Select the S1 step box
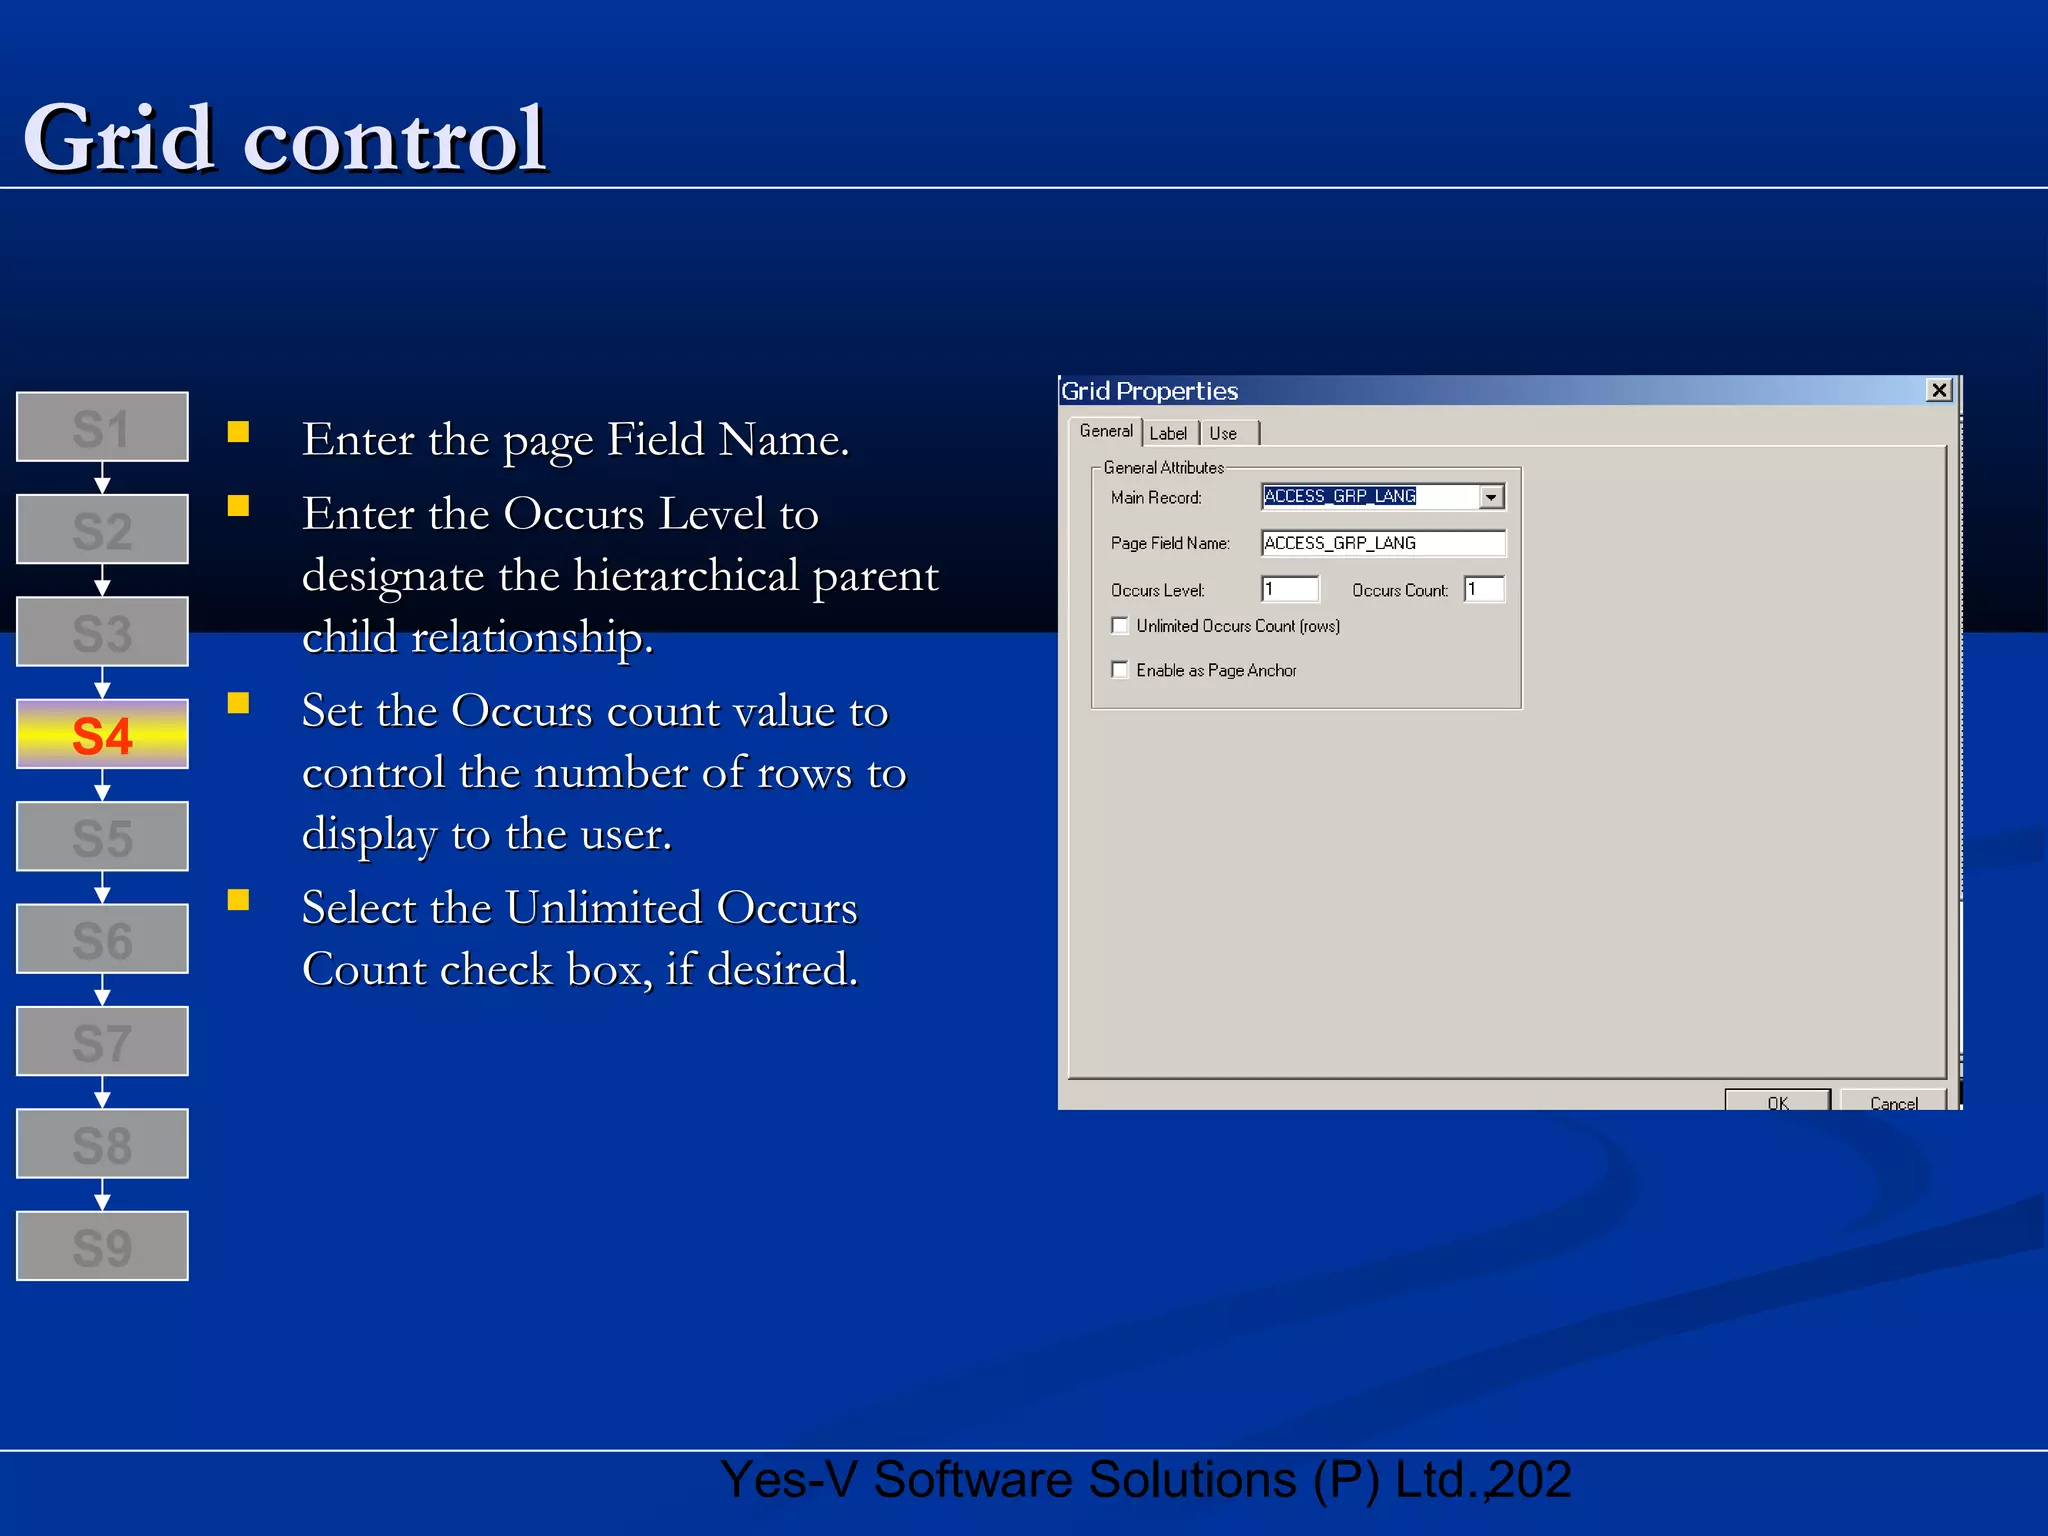This screenshot has height=1536, width=2048. coord(102,428)
